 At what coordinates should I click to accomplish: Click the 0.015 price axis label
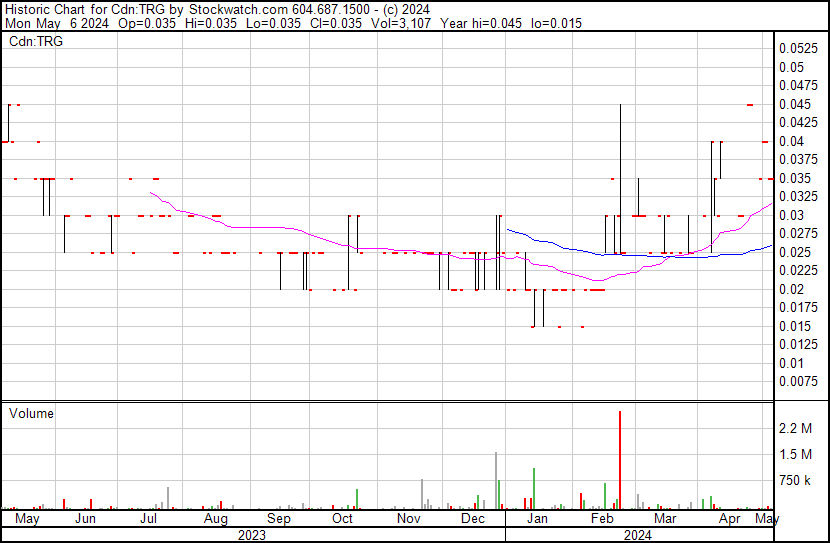click(795, 326)
